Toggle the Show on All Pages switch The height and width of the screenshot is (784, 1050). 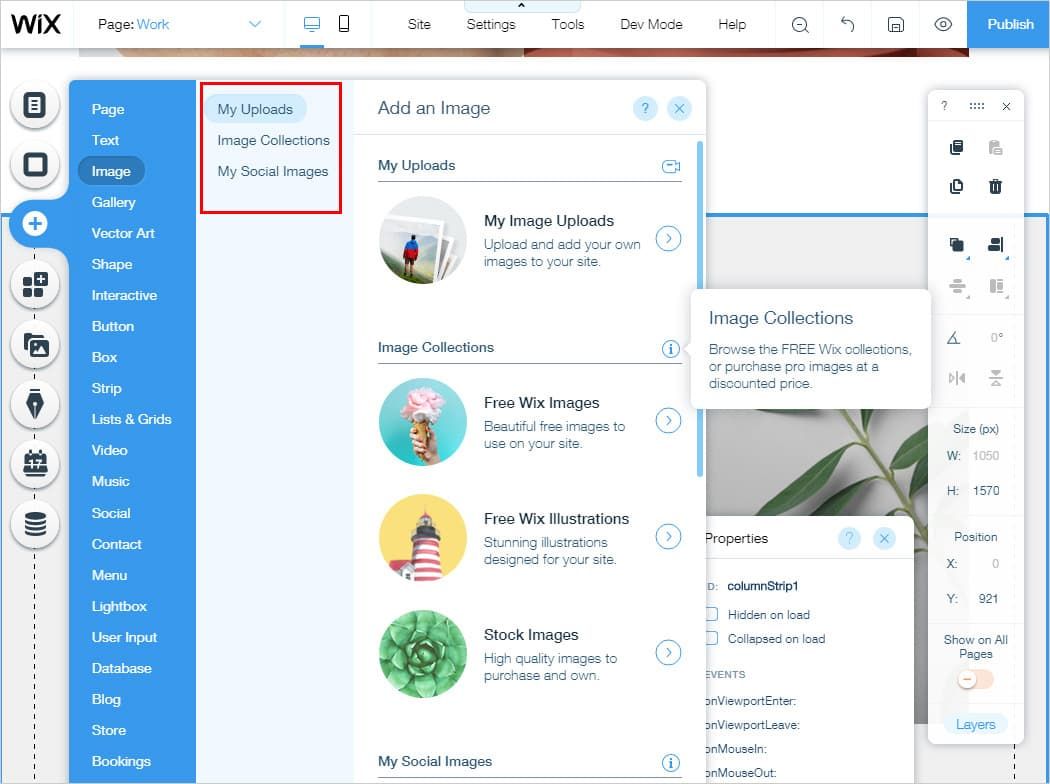pyautogui.click(x=975, y=680)
